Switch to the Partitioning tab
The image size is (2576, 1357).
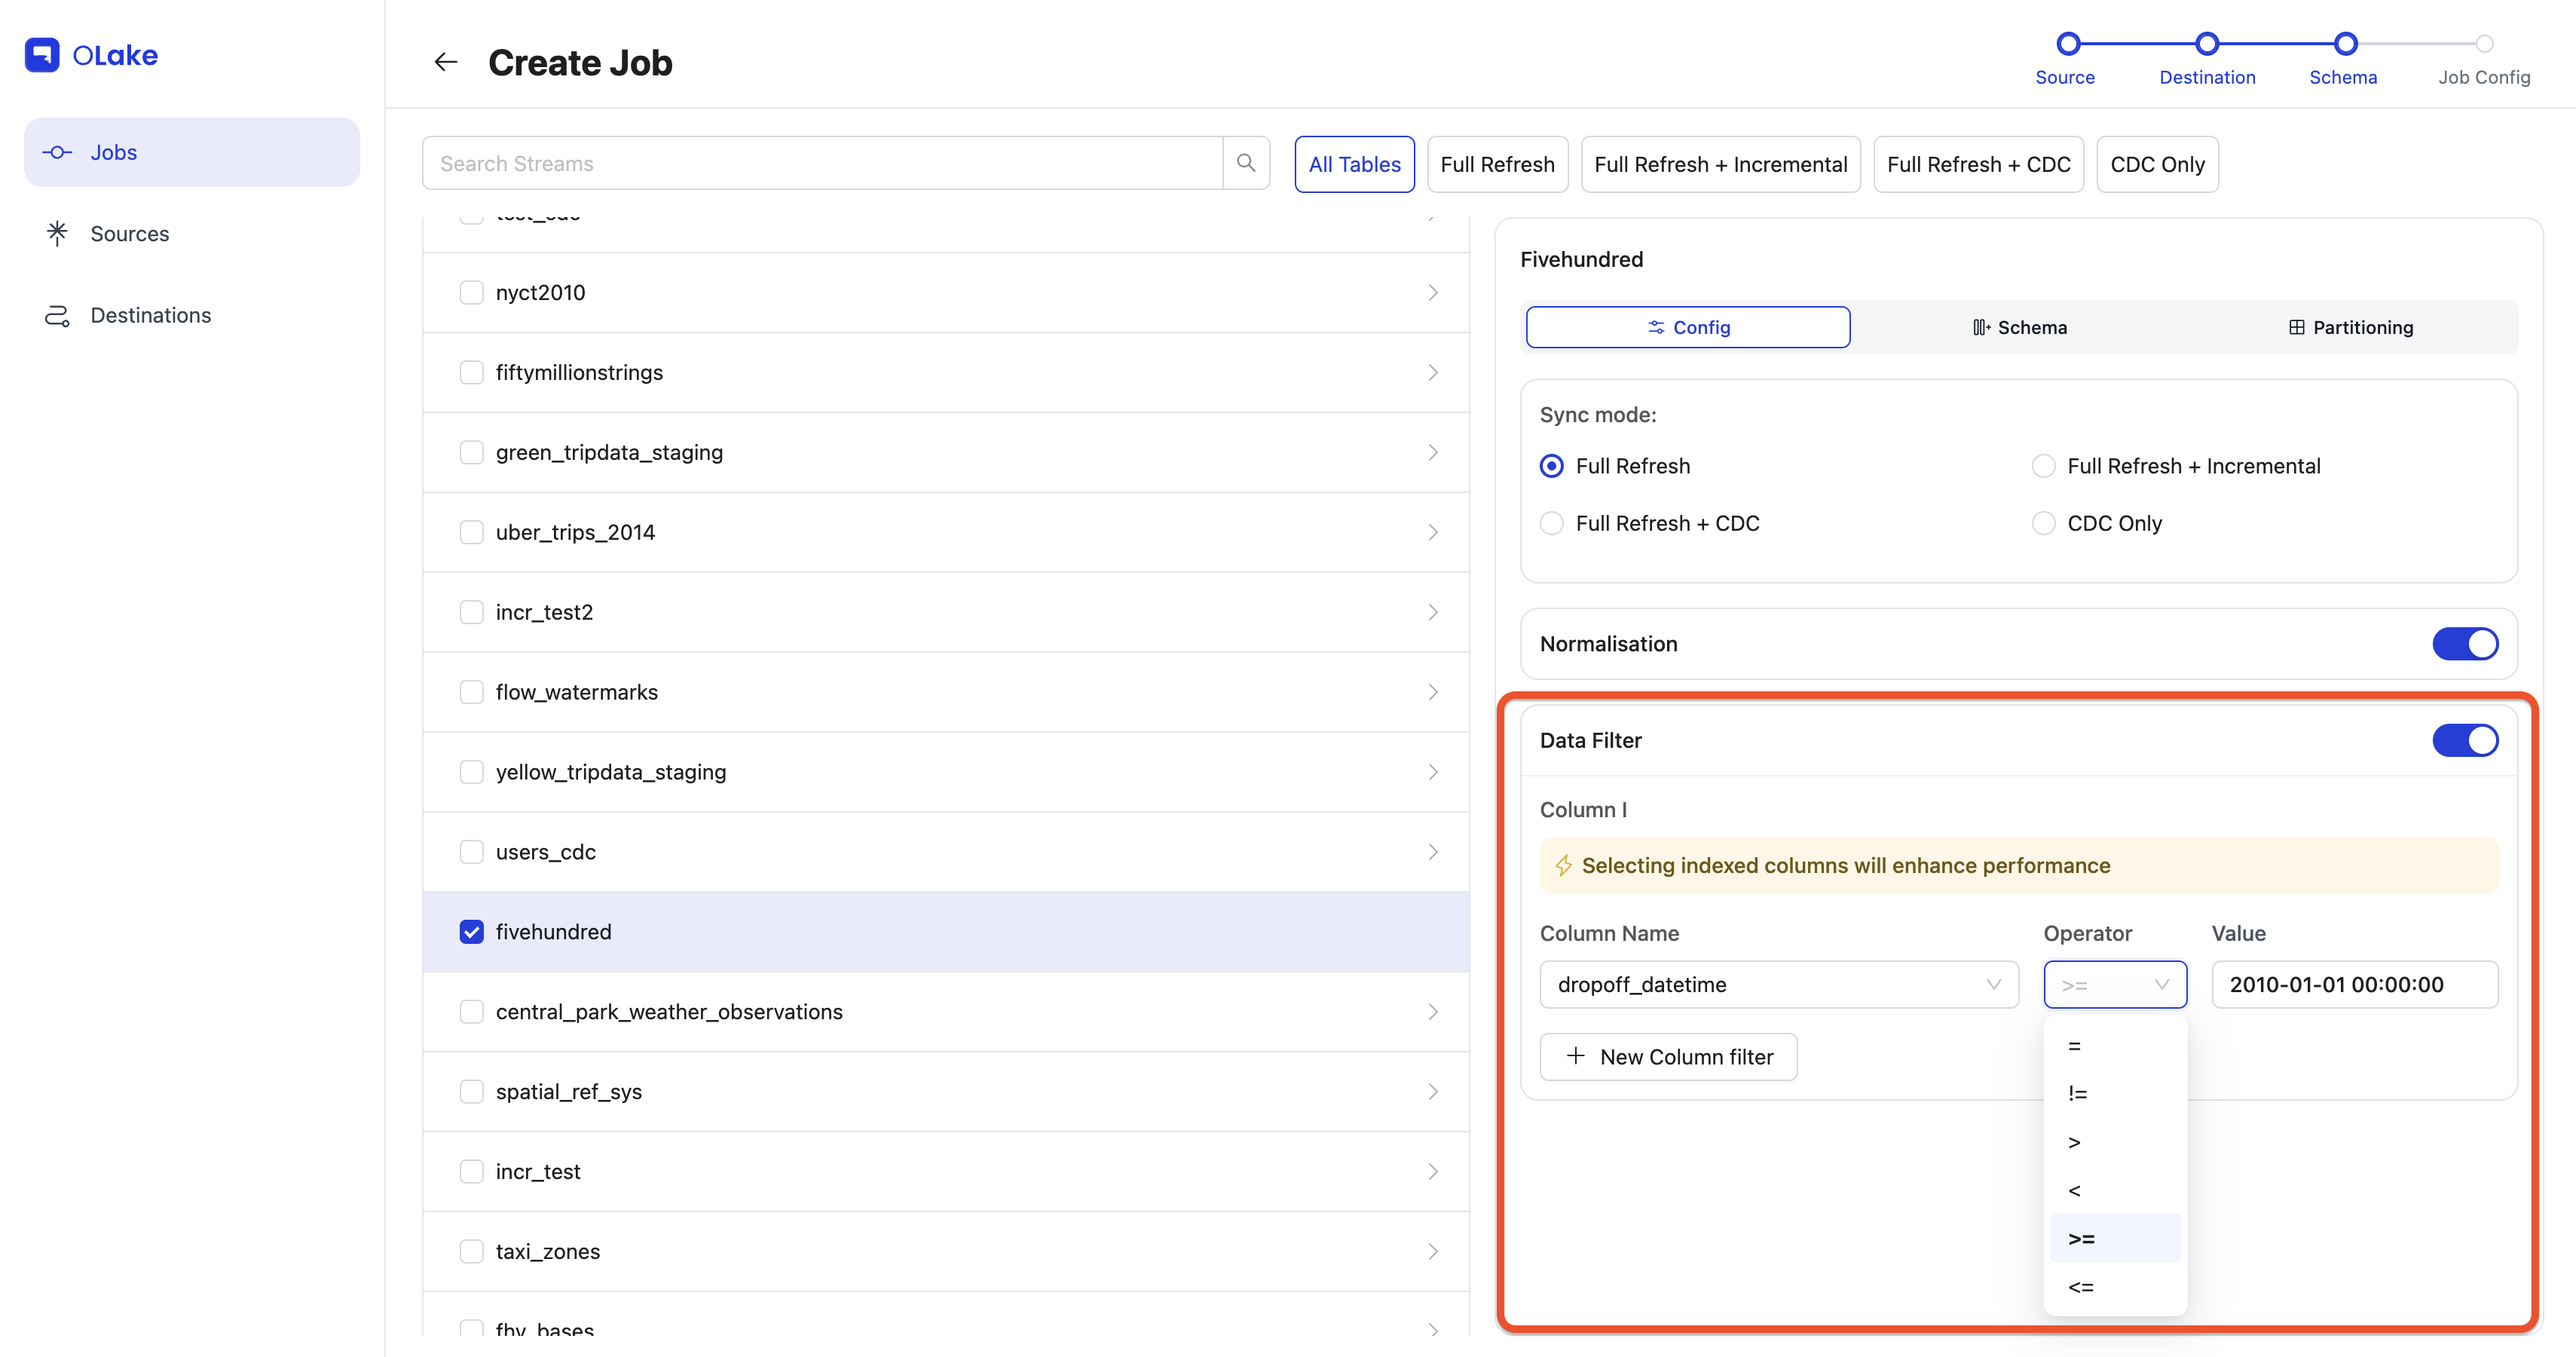point(2351,327)
